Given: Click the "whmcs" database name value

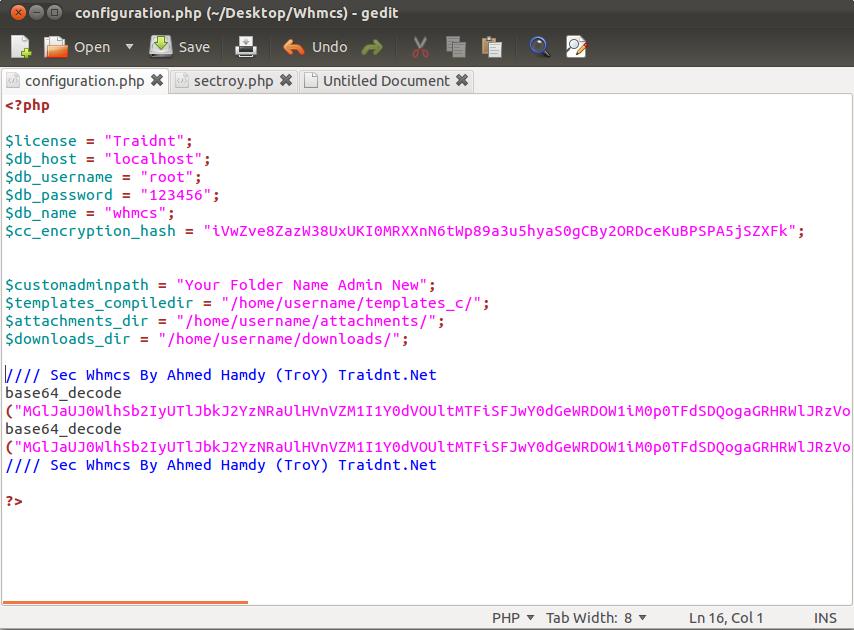Looking at the screenshot, I should (x=135, y=213).
